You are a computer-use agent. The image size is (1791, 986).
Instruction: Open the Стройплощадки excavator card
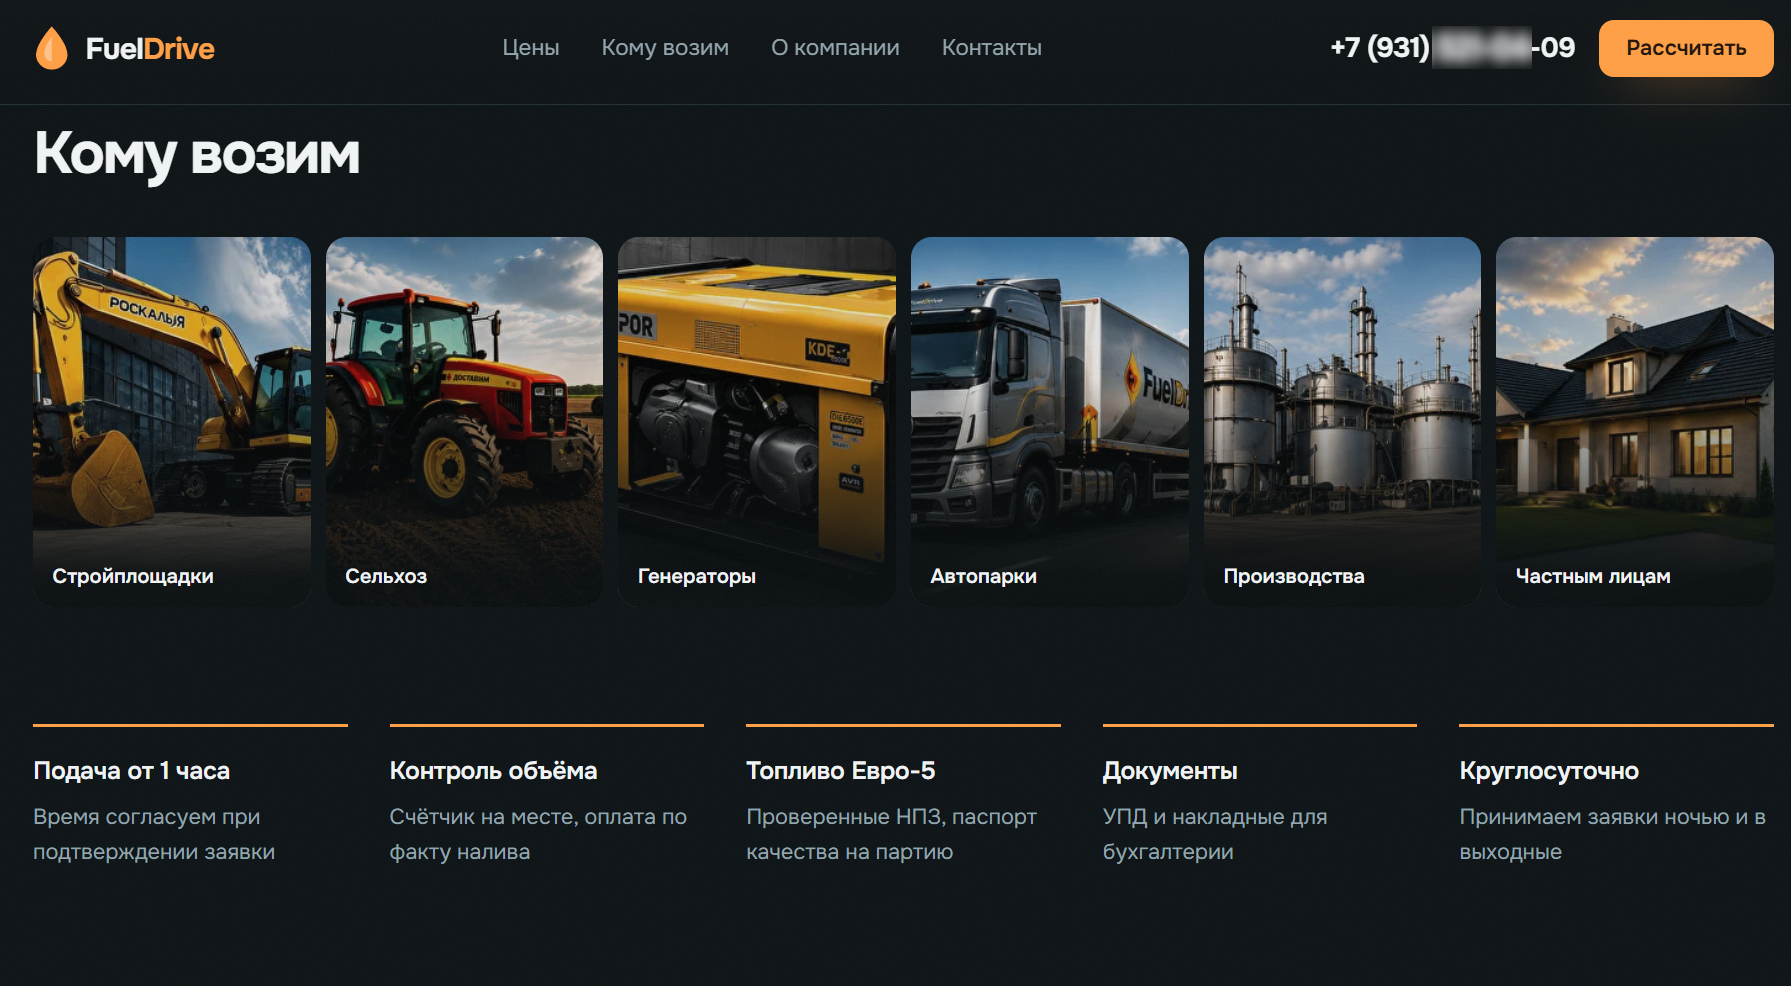172,421
